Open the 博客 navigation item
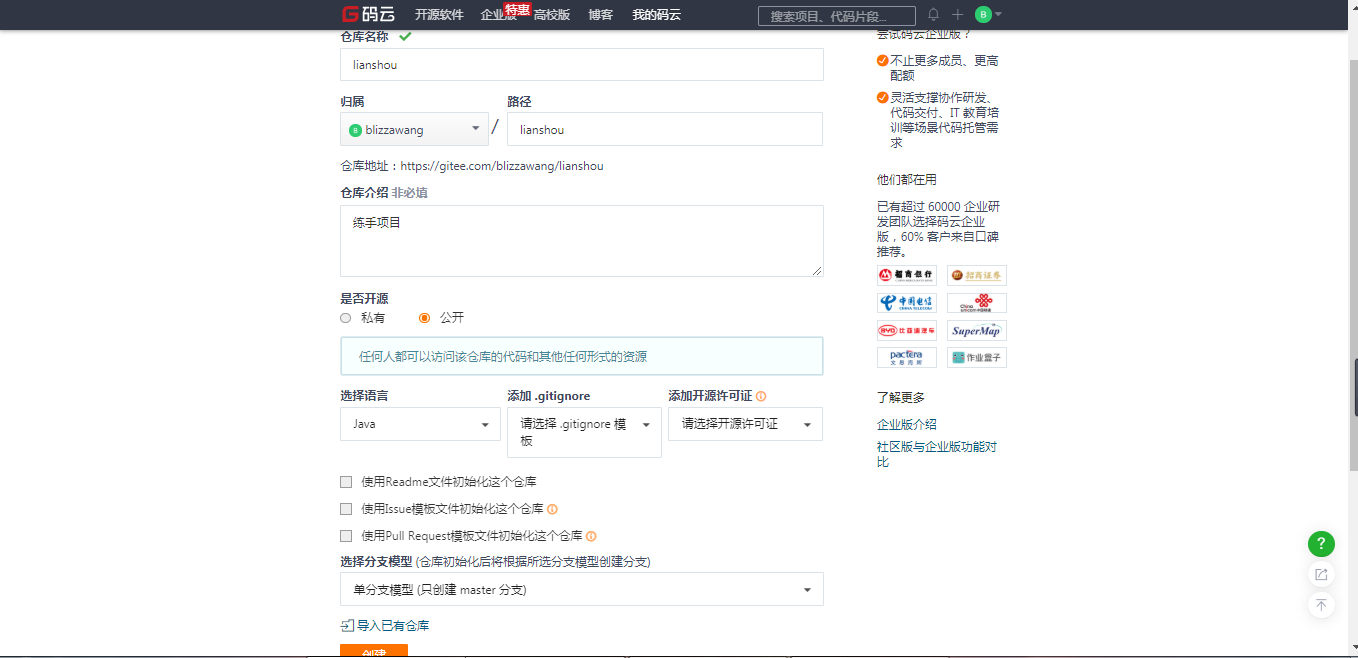The height and width of the screenshot is (658, 1358). click(x=601, y=14)
